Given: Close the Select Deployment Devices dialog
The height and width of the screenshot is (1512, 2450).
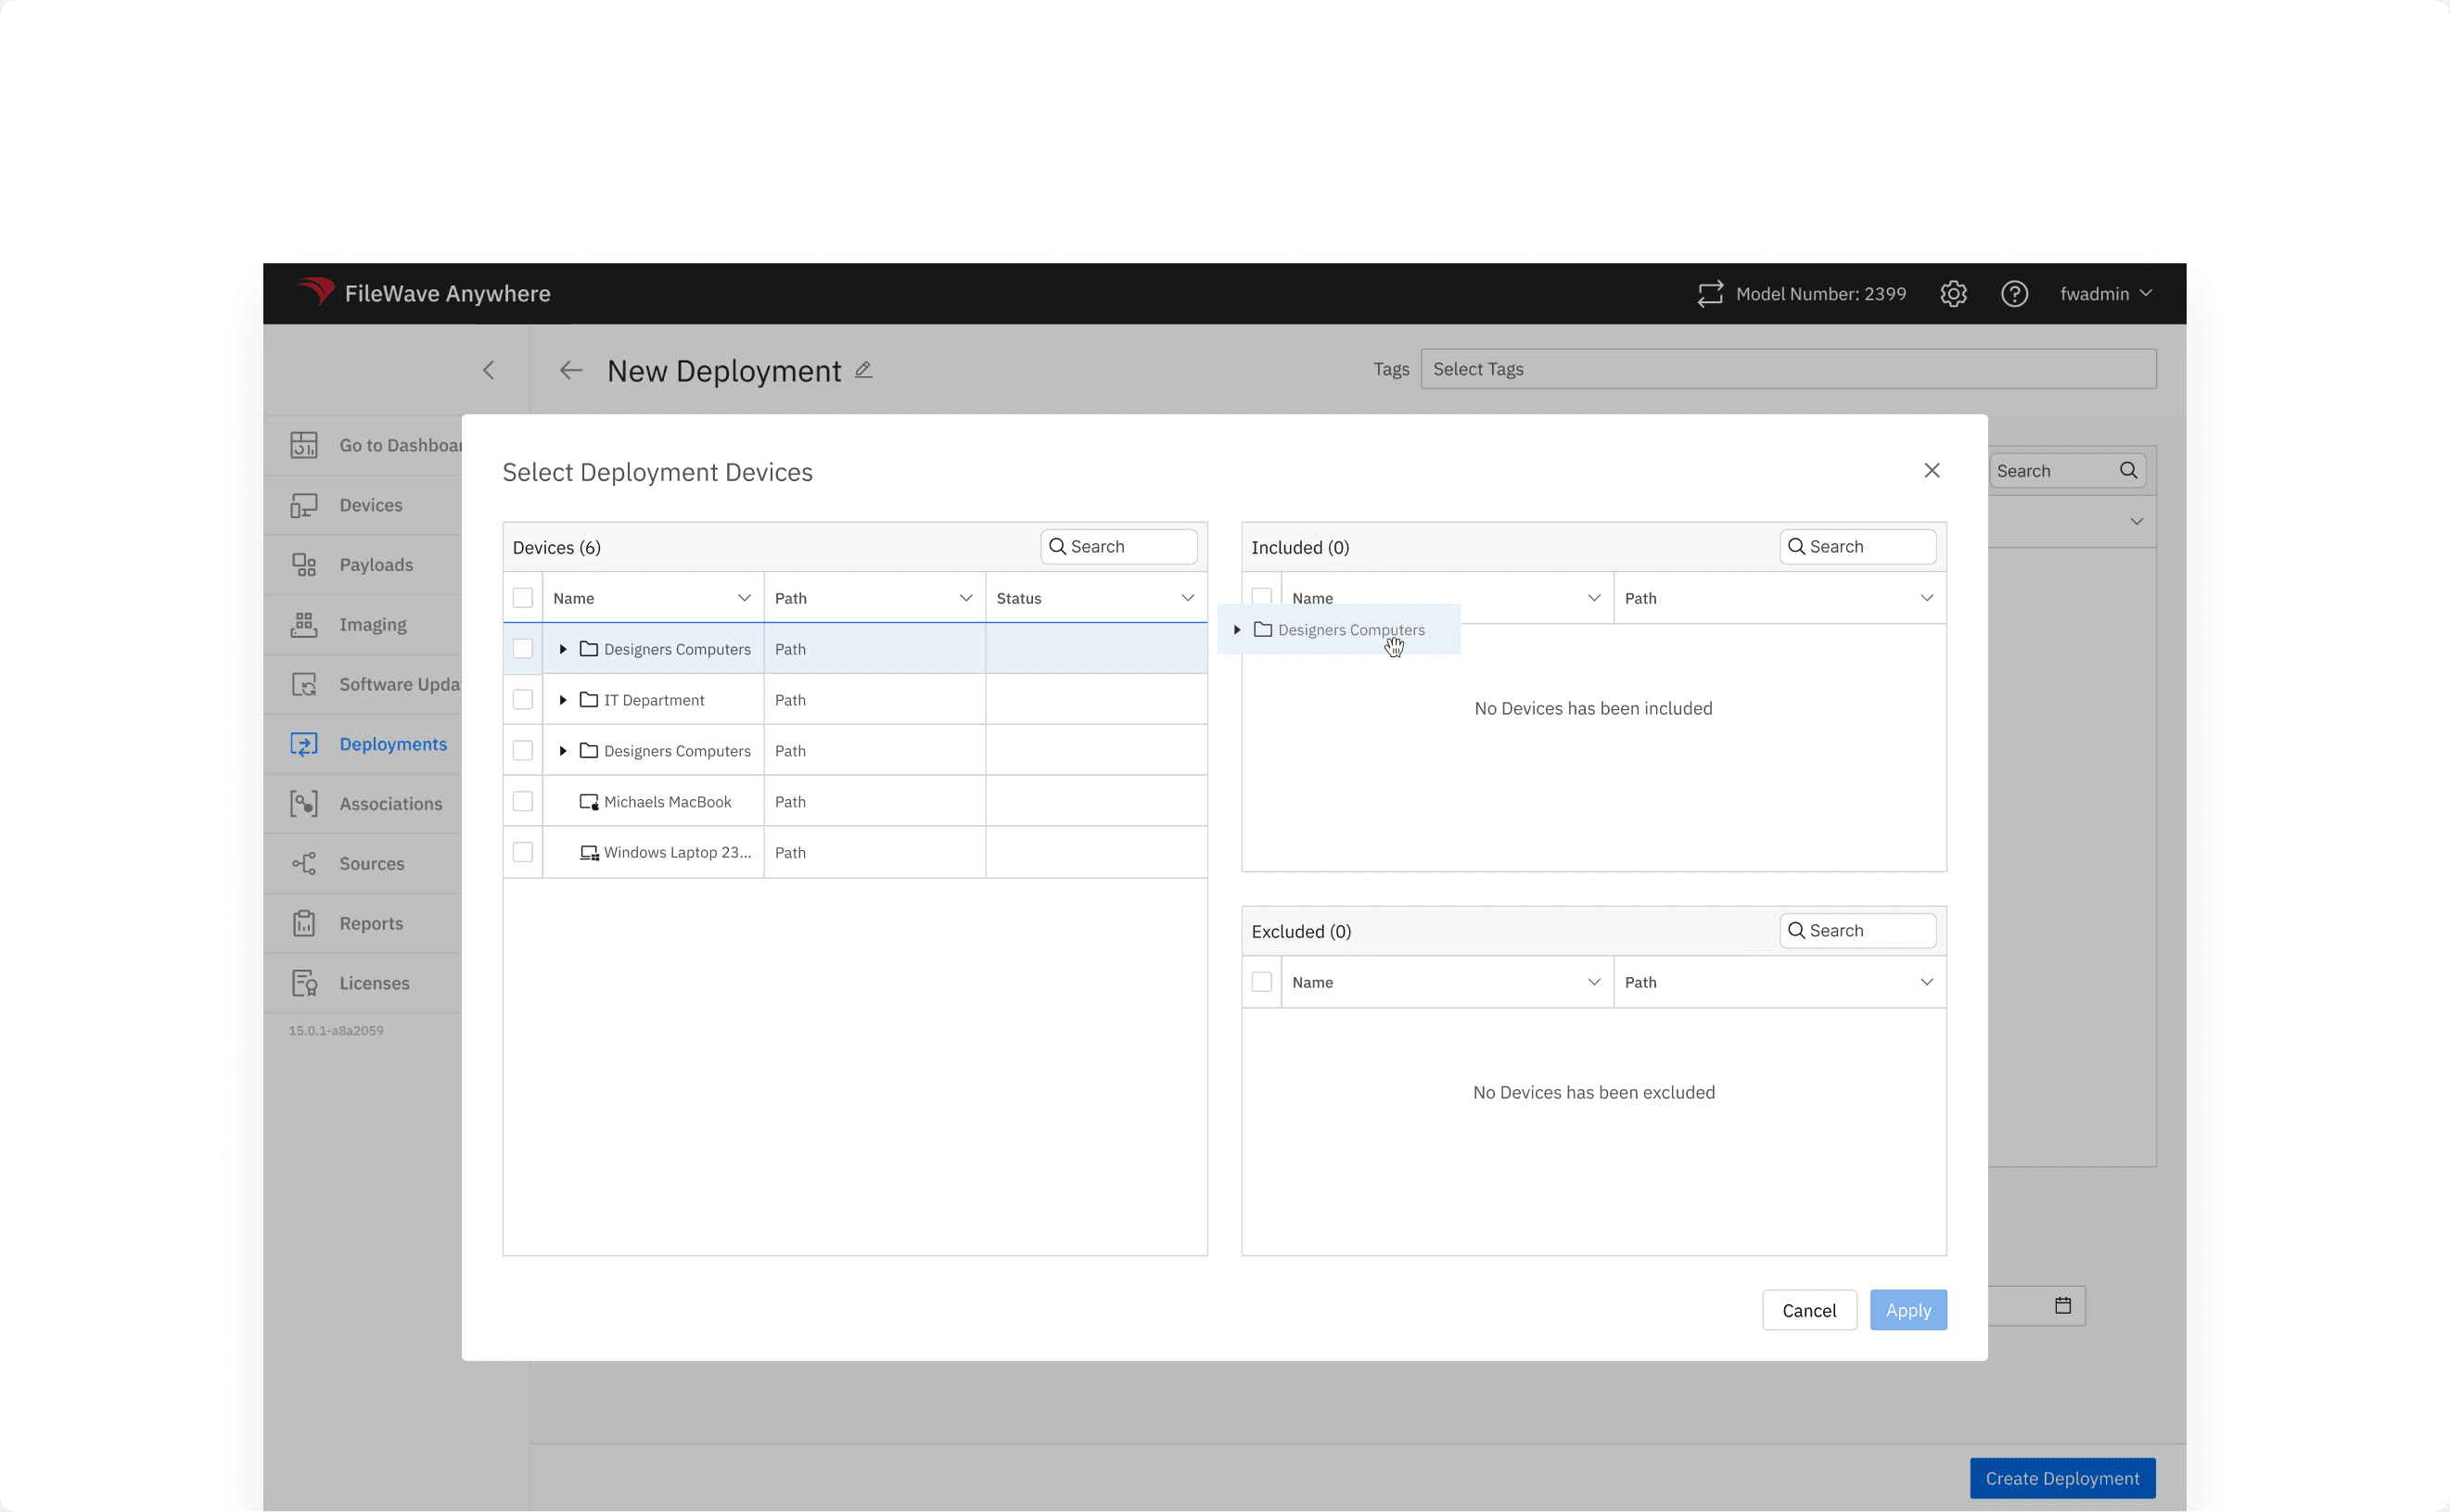Looking at the screenshot, I should click(x=1932, y=471).
